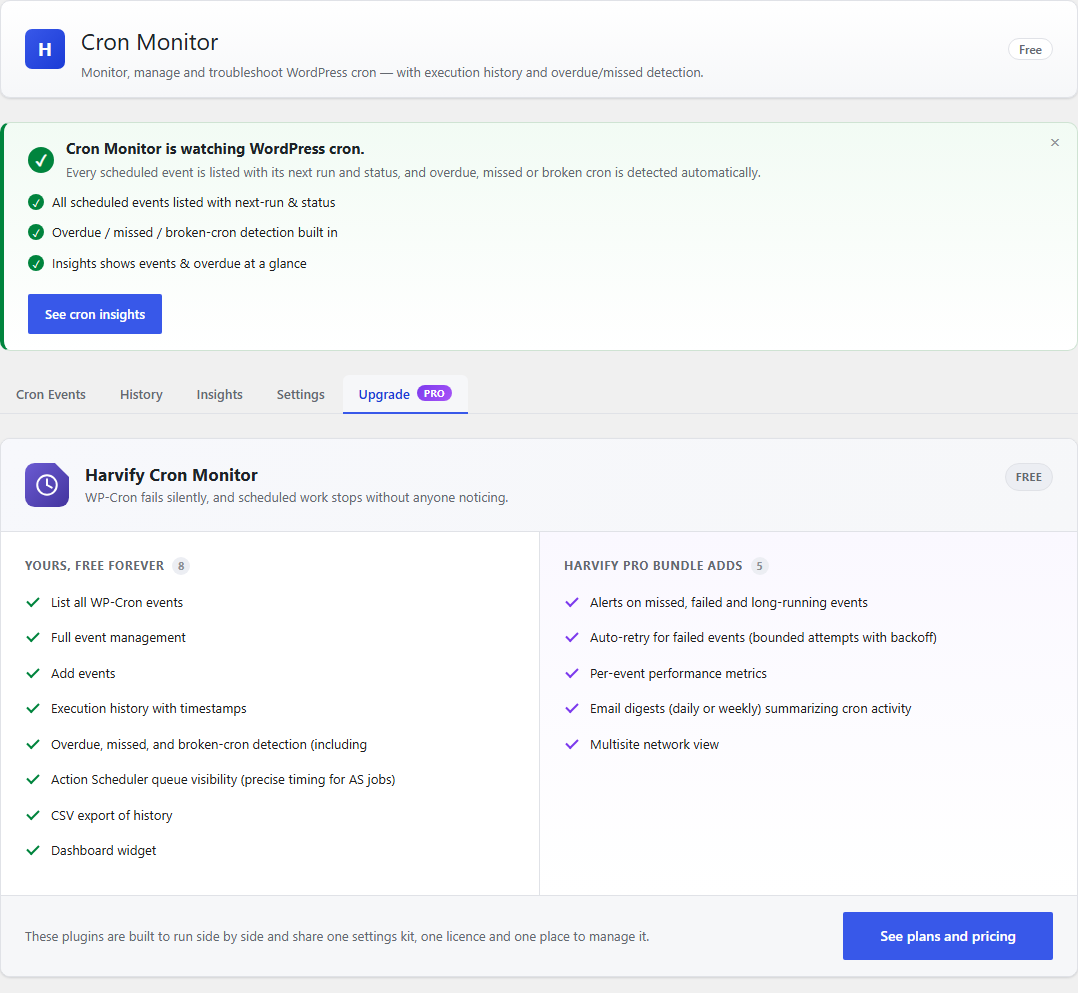This screenshot has height=993, width=1078.
Task: Click text 'Auto-retry for failed events'
Action: (x=667, y=637)
